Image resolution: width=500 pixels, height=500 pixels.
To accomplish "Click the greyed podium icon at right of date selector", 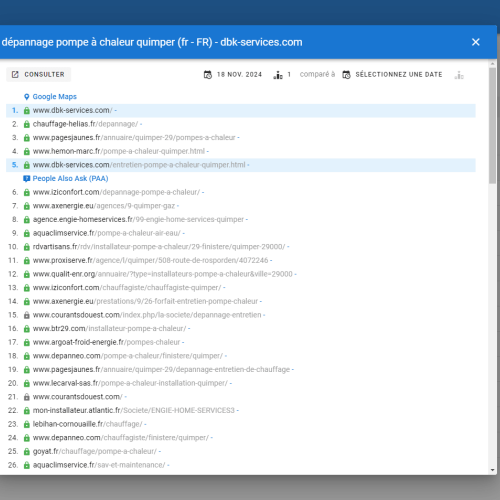I will coord(459,75).
